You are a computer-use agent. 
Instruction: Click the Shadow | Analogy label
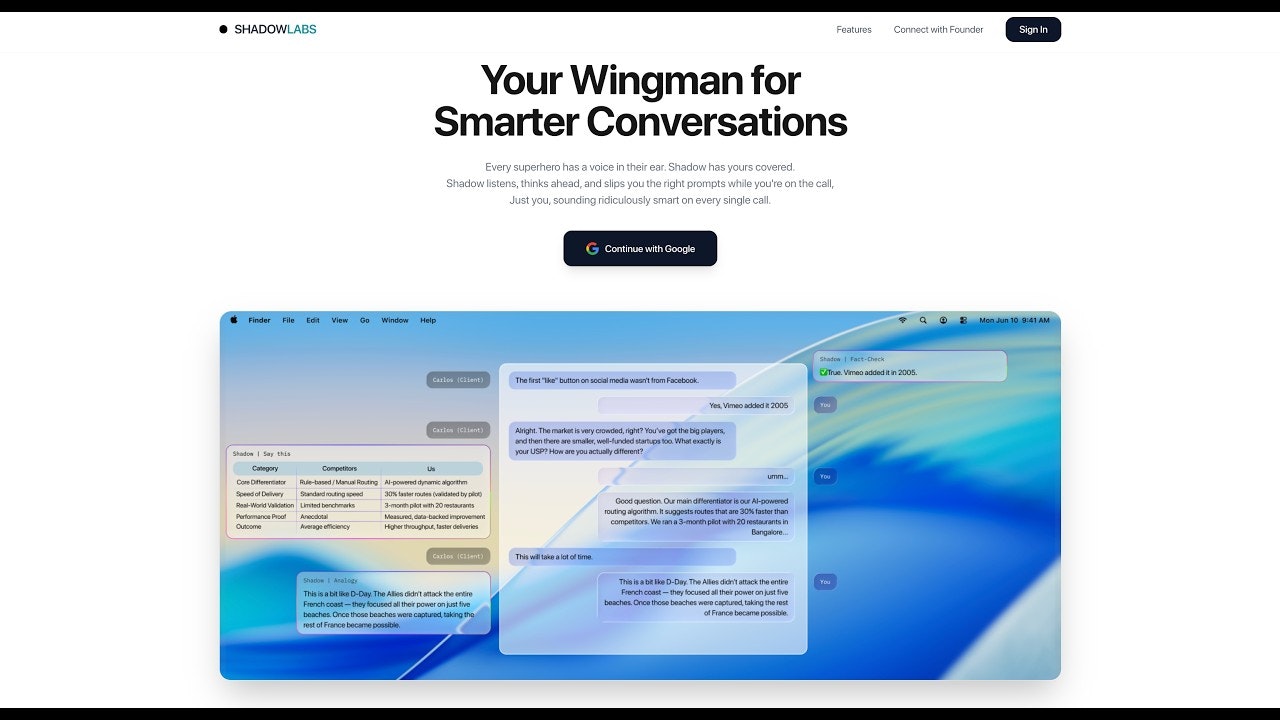[x=330, y=580]
